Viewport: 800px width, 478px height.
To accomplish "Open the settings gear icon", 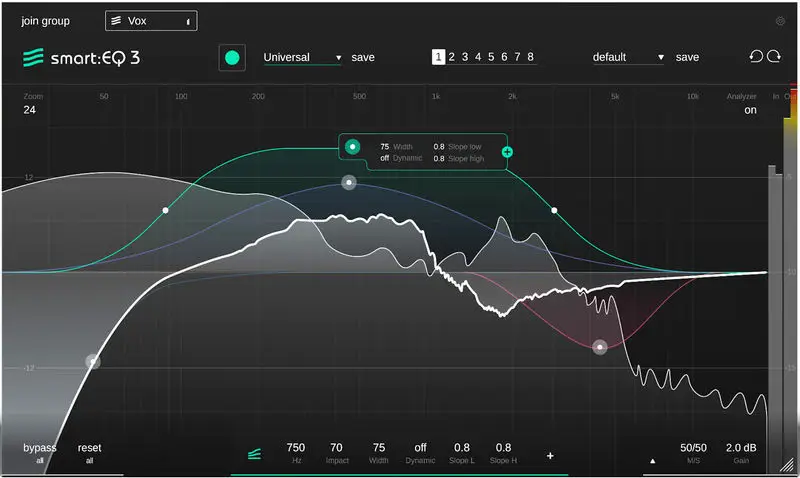I will 780,21.
